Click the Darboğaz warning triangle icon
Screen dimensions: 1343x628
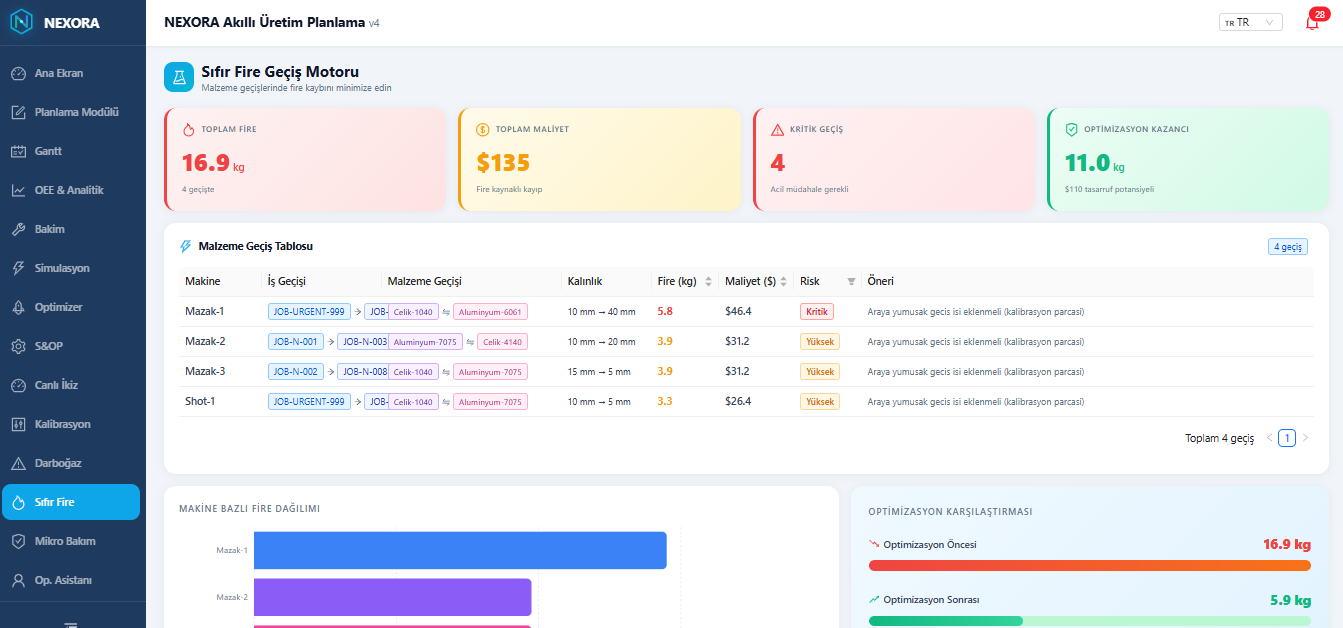[18, 463]
